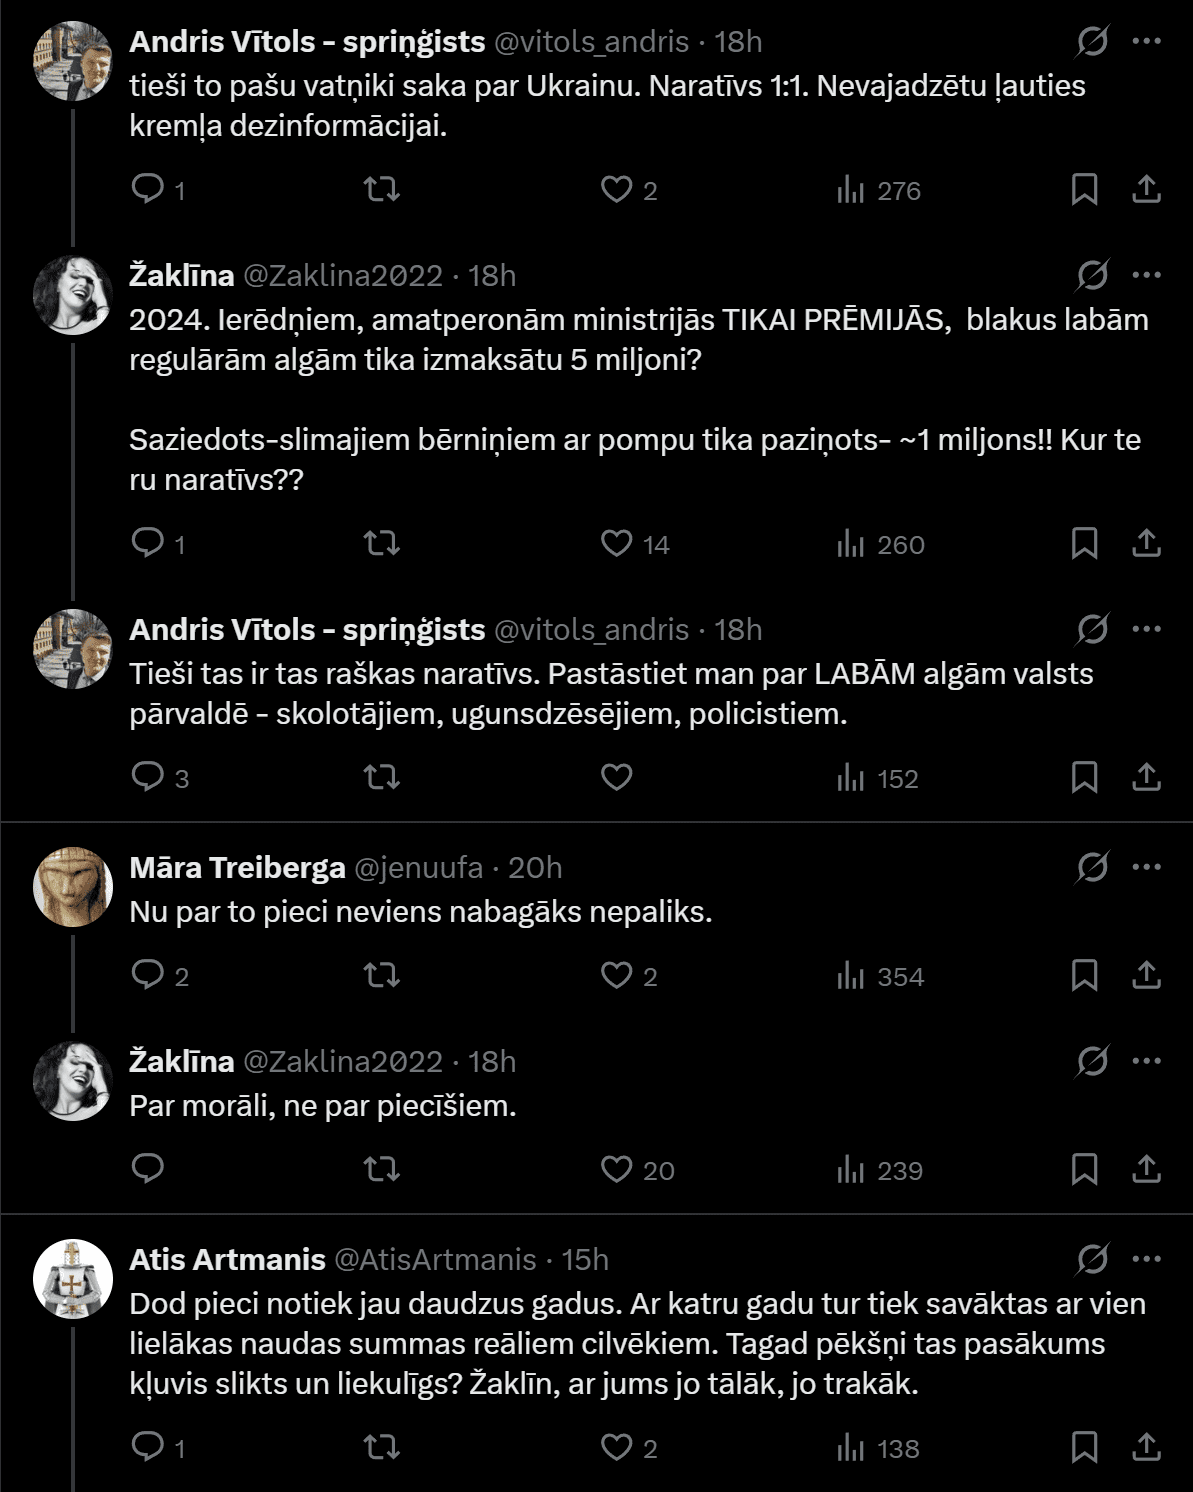
Task: Repost Žaklīna's tweet about 5 miljoni prēmijās
Action: coord(381,544)
